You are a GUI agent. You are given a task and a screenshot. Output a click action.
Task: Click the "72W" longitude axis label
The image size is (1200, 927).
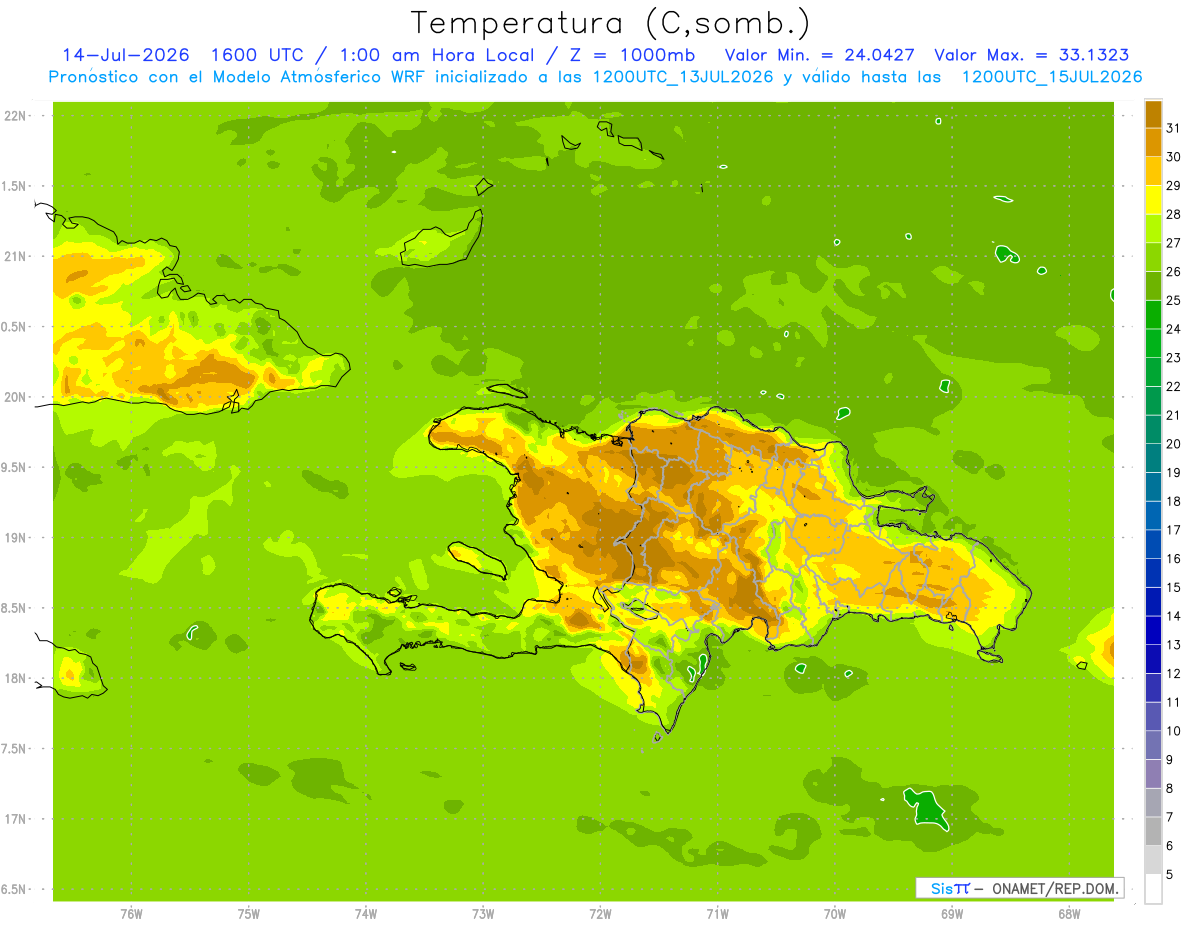(x=600, y=913)
